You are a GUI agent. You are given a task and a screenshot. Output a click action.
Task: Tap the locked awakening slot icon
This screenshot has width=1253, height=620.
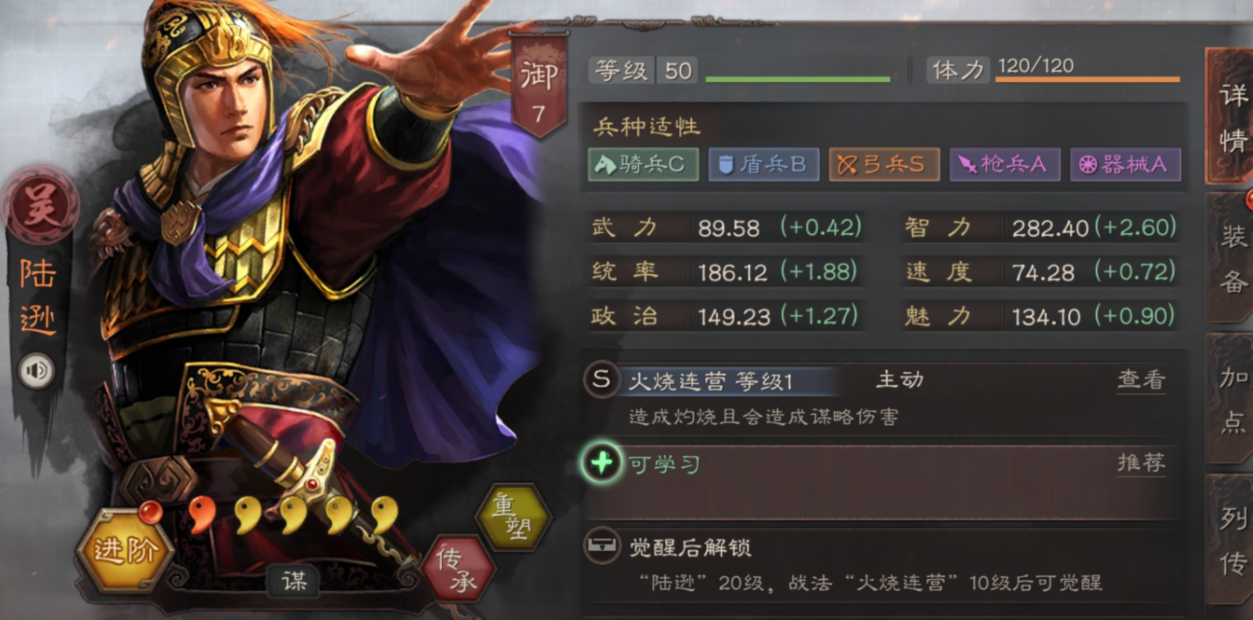coord(600,547)
